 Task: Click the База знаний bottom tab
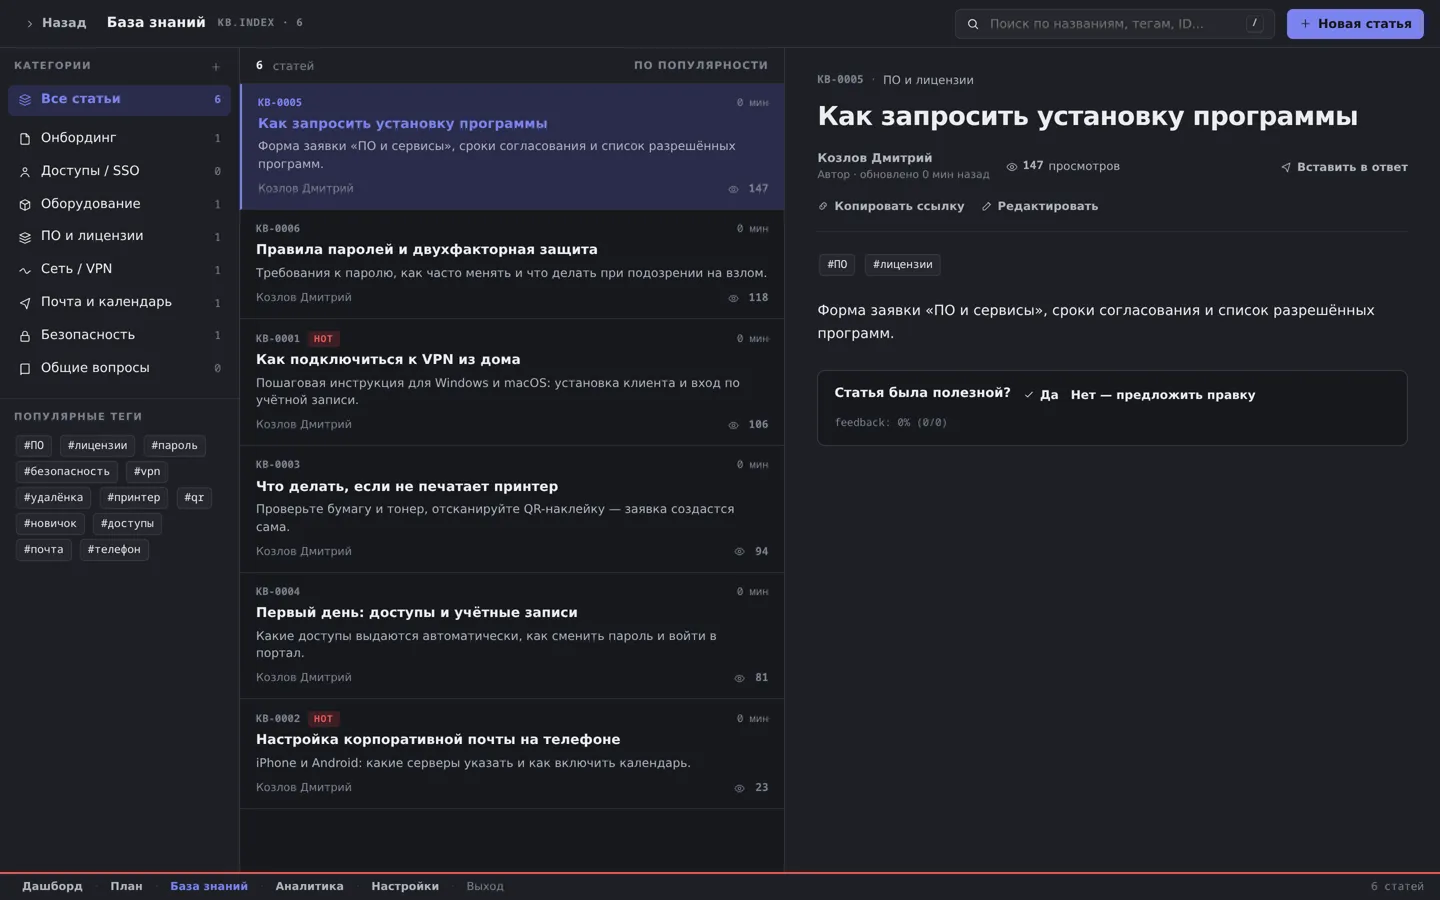[x=209, y=886]
